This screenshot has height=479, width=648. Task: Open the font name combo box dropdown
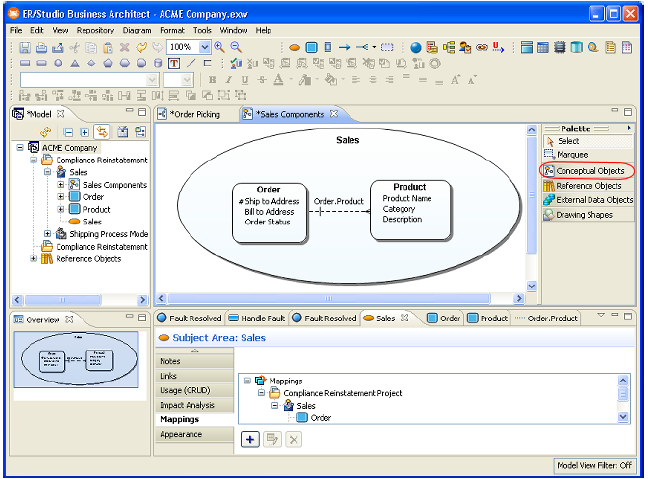click(x=152, y=80)
